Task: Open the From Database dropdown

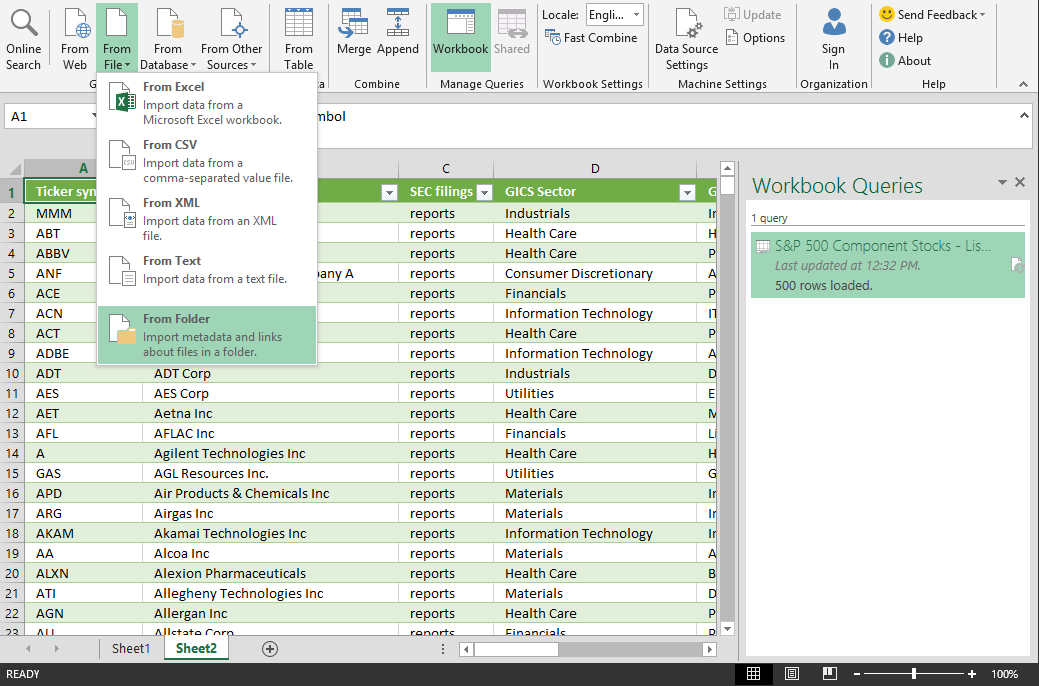Action: point(168,38)
